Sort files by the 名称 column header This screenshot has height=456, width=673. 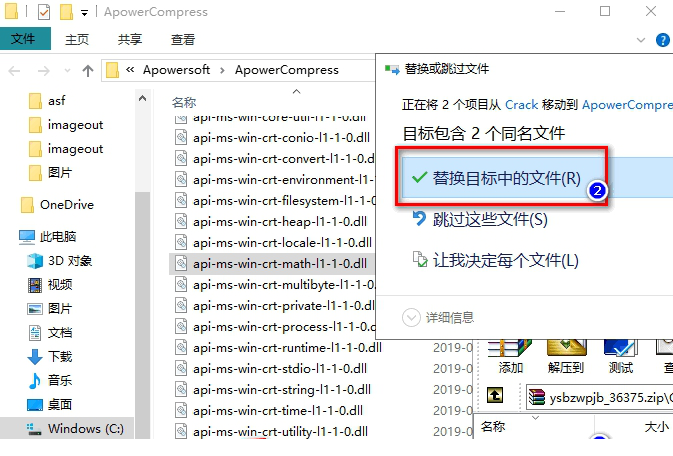(x=184, y=102)
